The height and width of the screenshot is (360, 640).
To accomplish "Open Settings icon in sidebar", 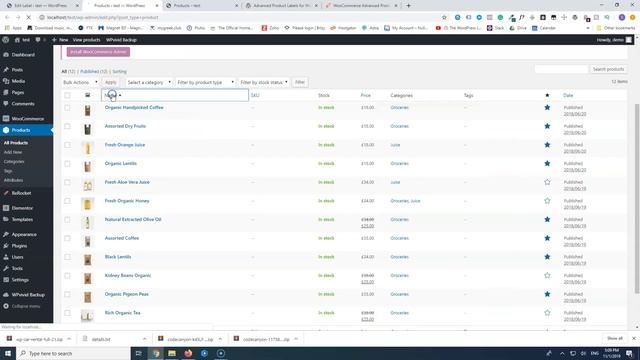I will pyautogui.click(x=6, y=280).
